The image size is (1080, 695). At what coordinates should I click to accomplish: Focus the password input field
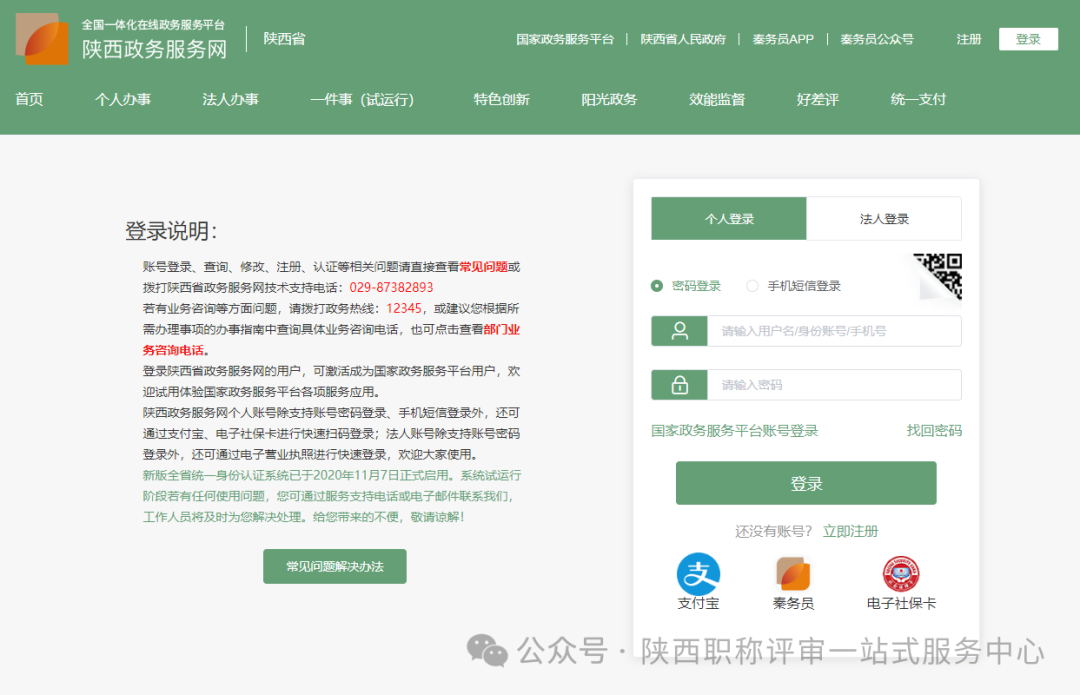834,385
